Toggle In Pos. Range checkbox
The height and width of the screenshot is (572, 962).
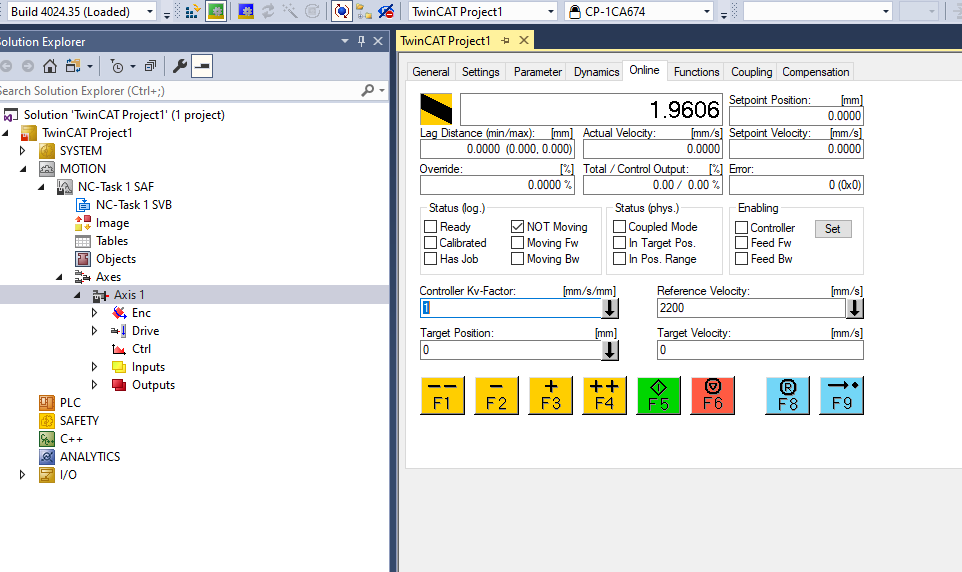point(620,259)
